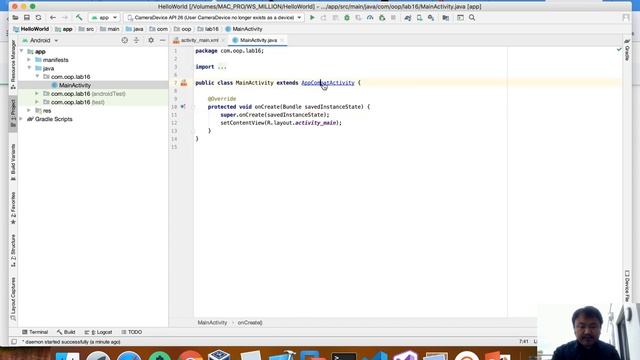Expand the manifests folder
This screenshot has width=640, height=360.
(x=29, y=60)
